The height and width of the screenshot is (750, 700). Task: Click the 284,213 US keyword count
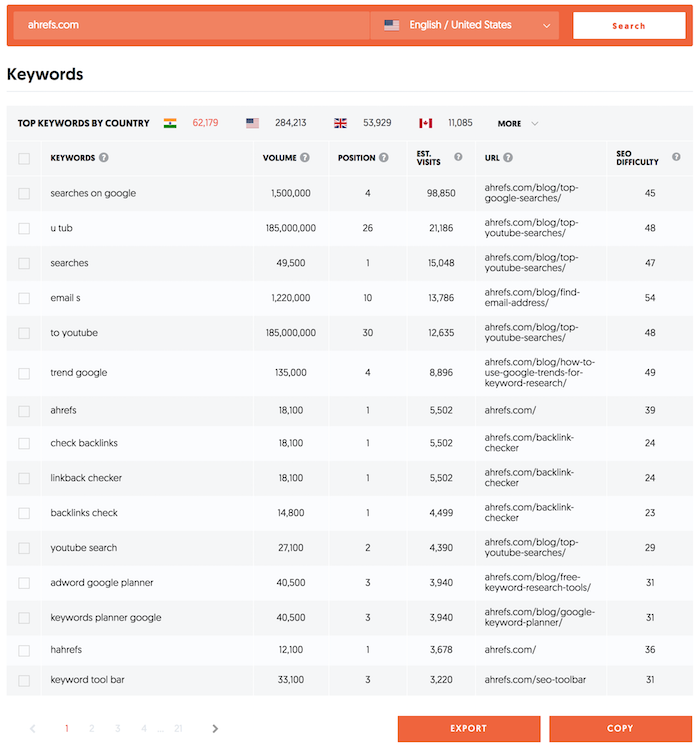(x=290, y=123)
